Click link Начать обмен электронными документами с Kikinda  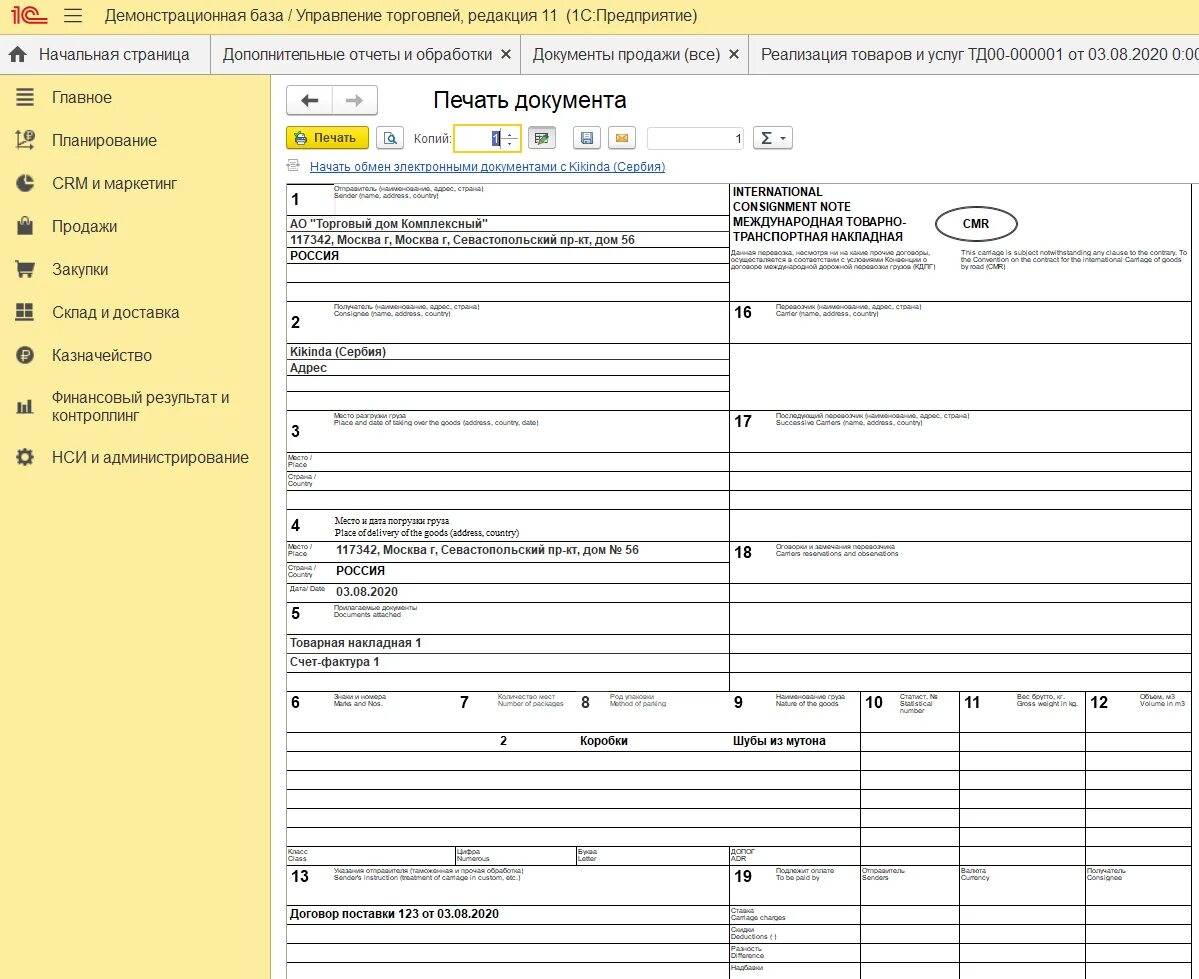[487, 167]
